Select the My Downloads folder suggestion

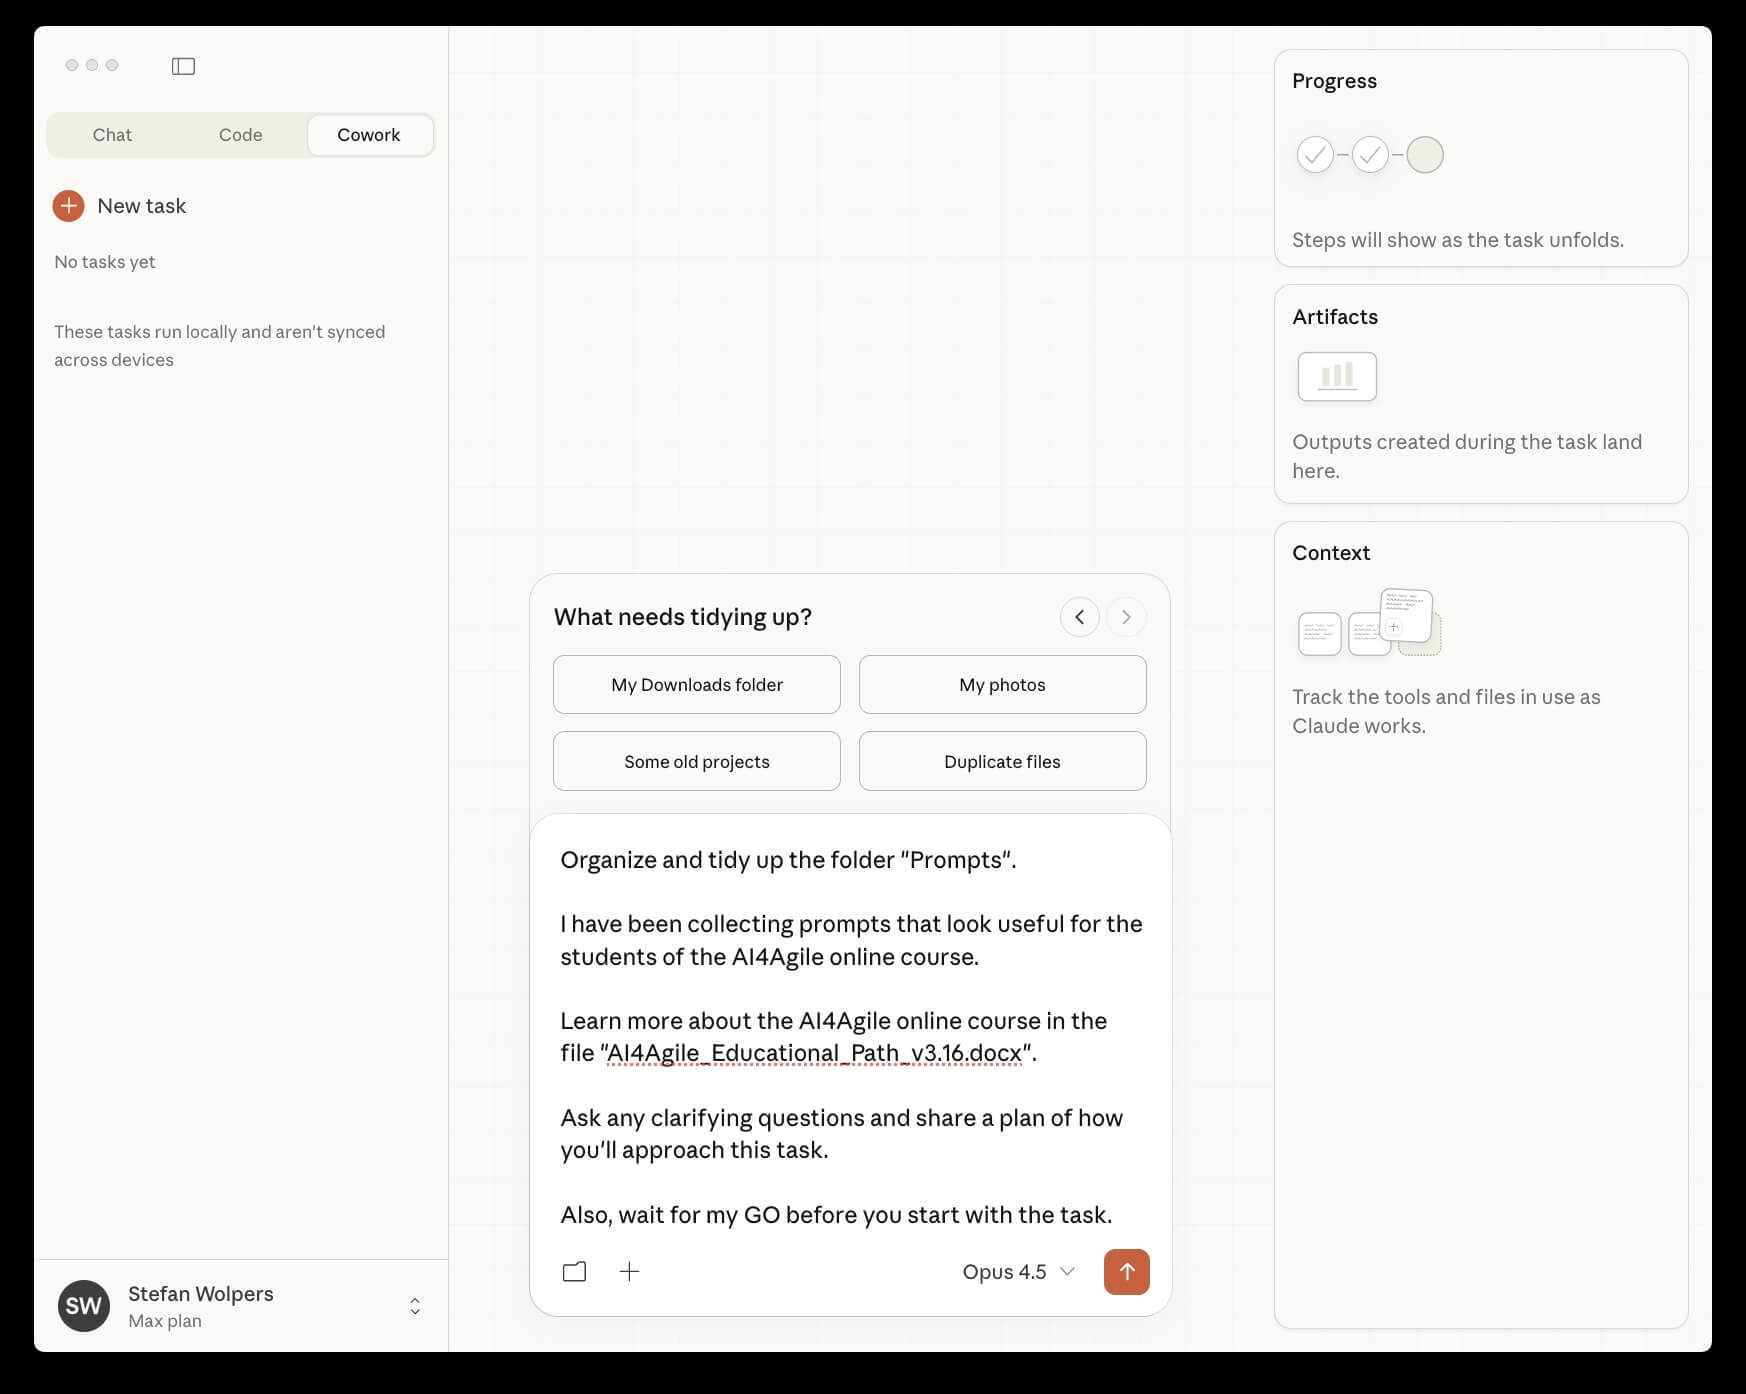click(x=696, y=684)
